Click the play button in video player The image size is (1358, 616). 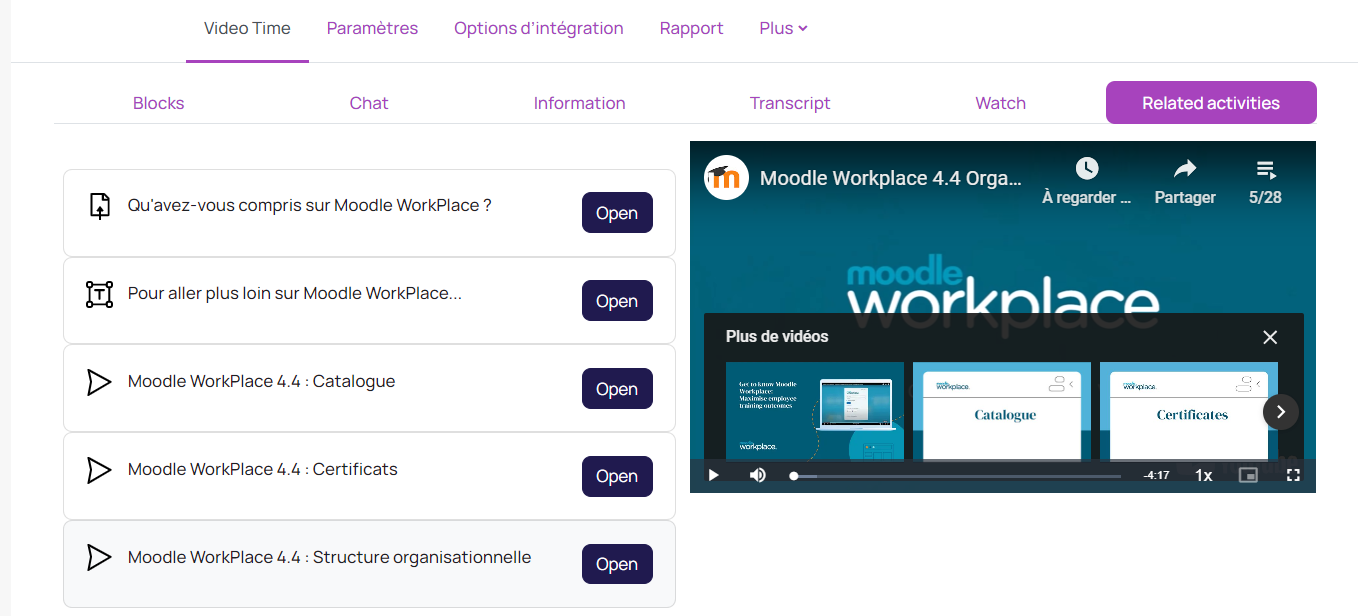[713, 475]
